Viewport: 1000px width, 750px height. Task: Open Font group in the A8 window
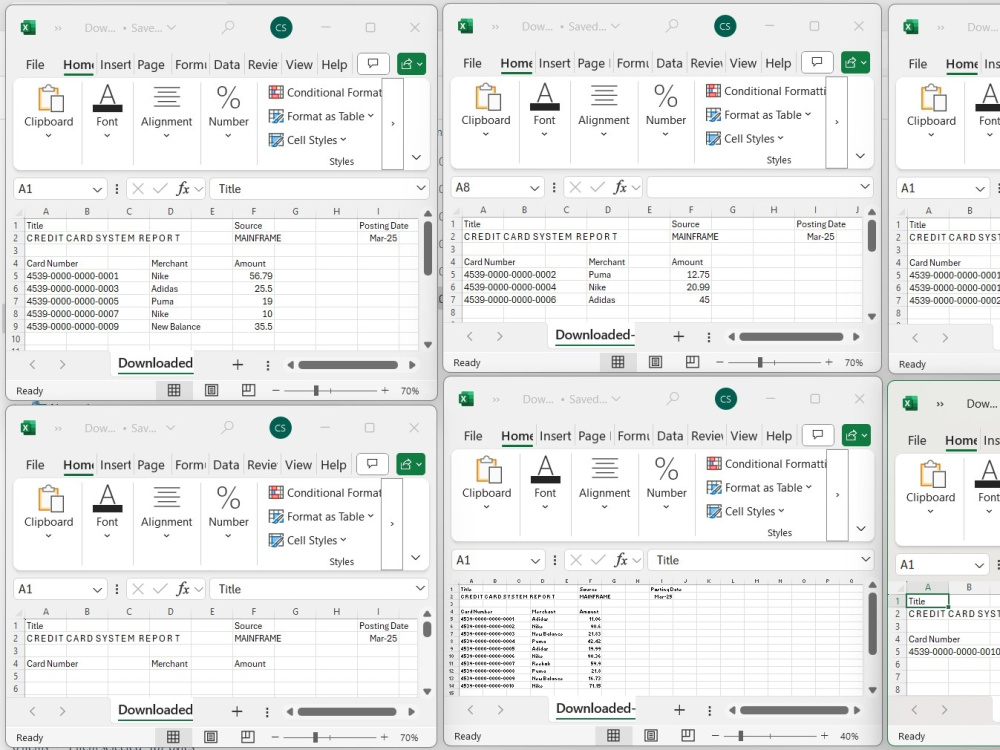coord(545,110)
